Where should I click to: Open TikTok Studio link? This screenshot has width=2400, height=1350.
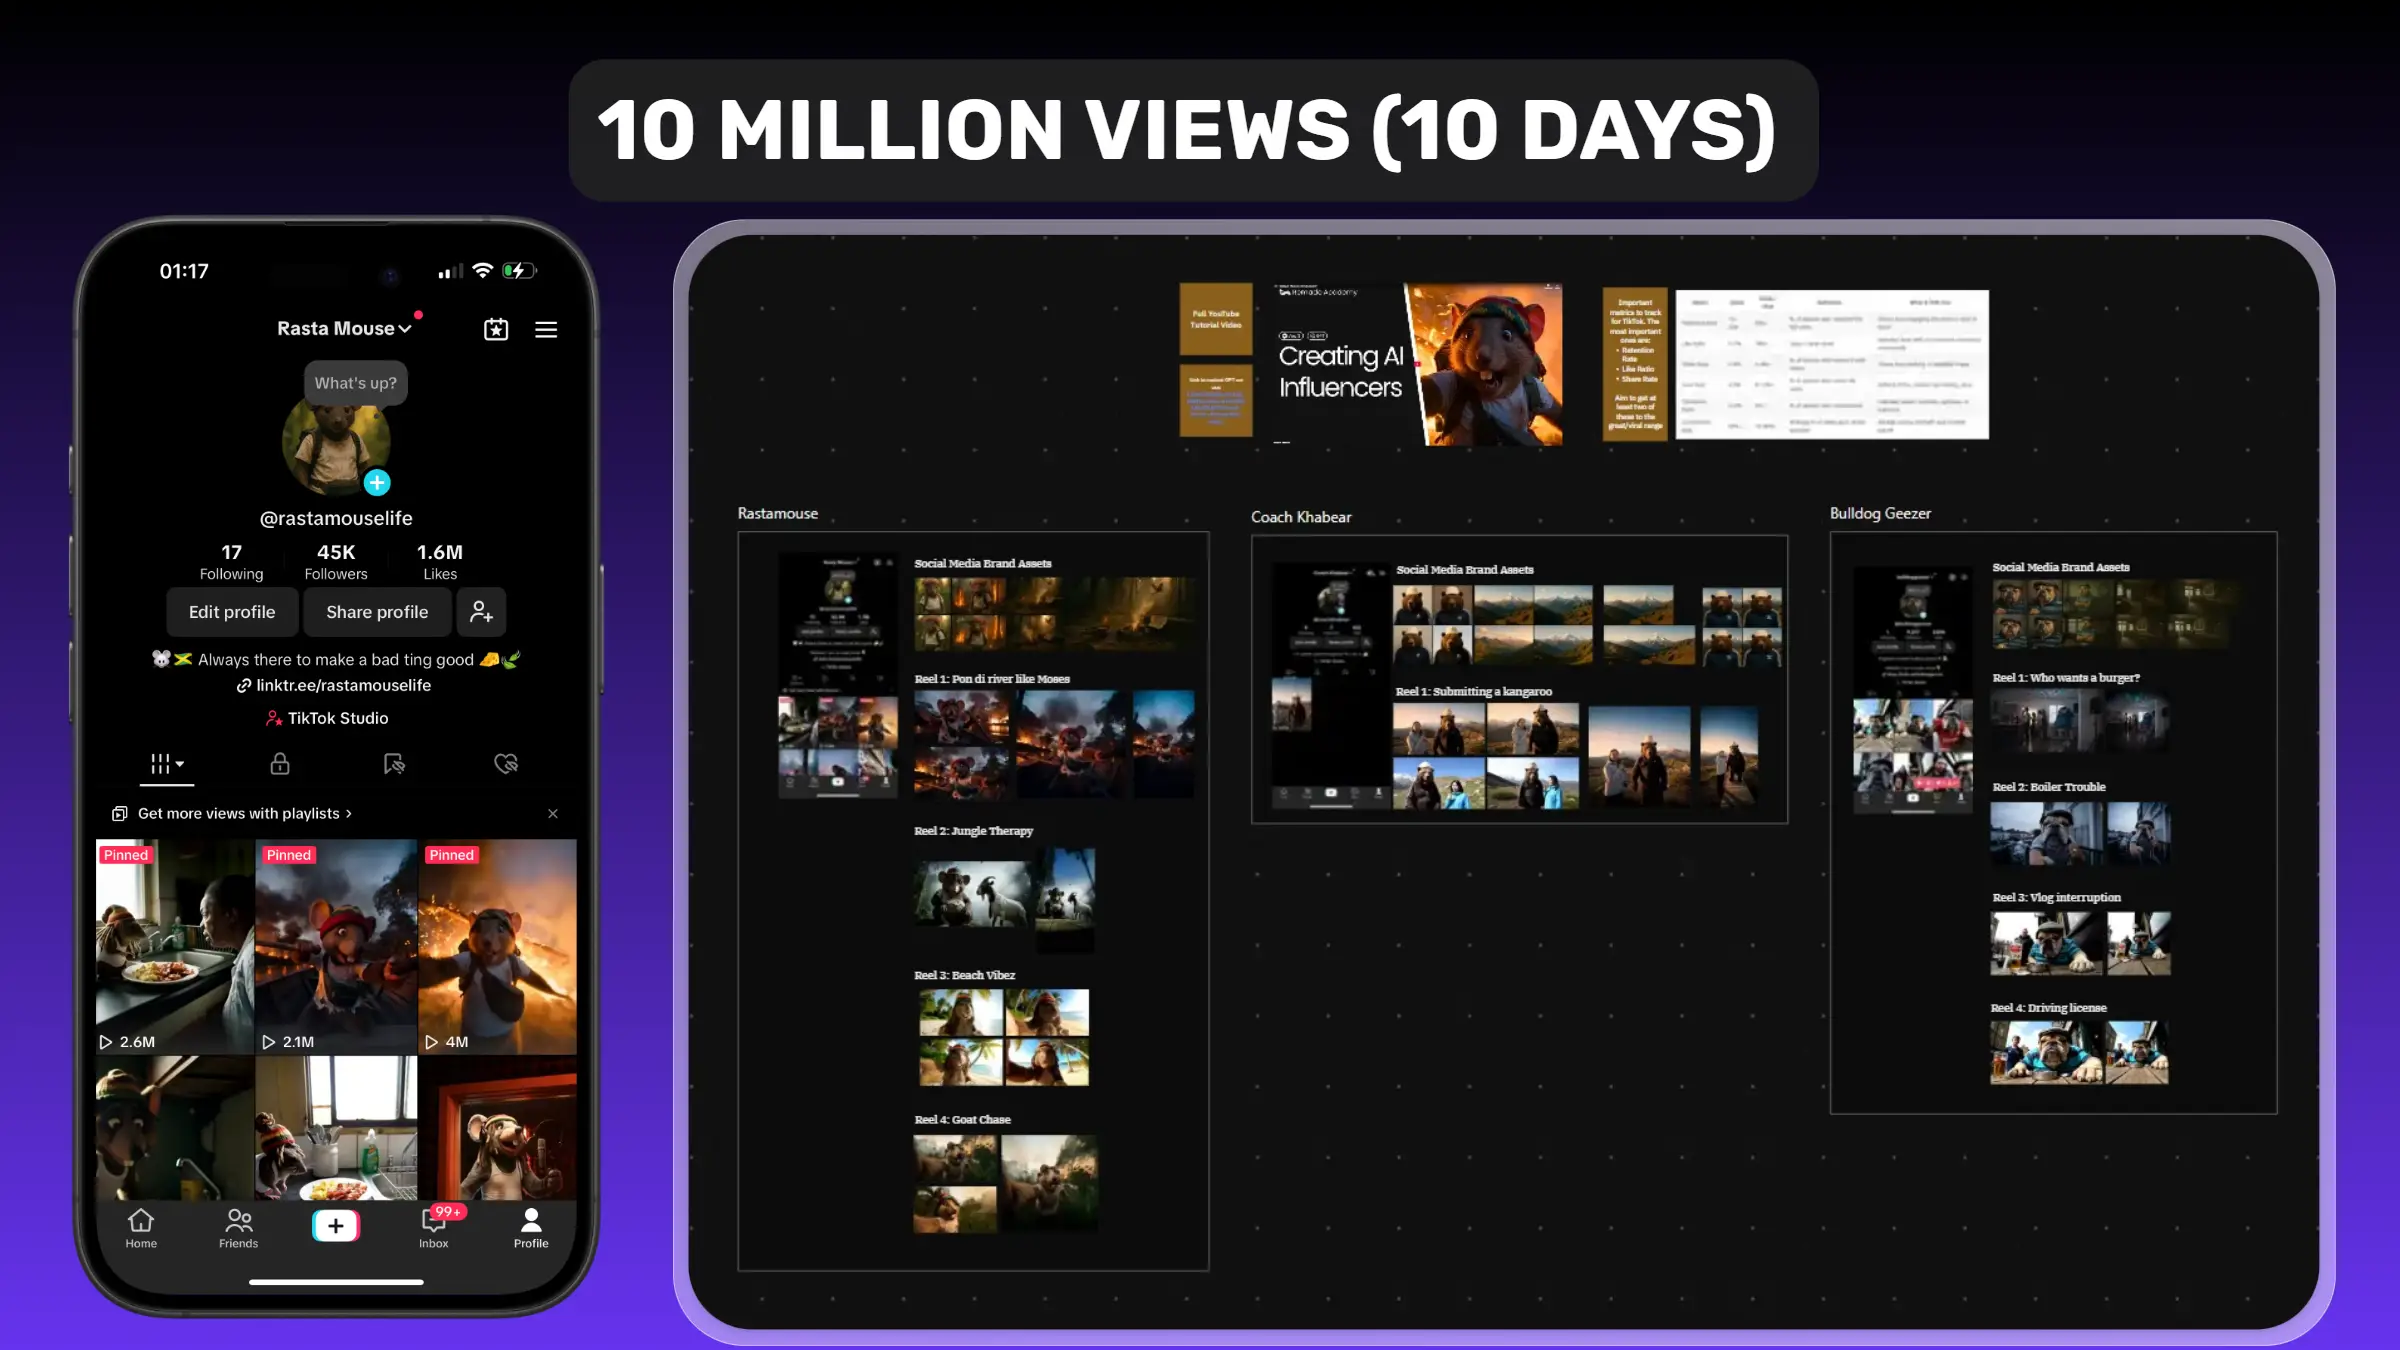click(x=327, y=718)
